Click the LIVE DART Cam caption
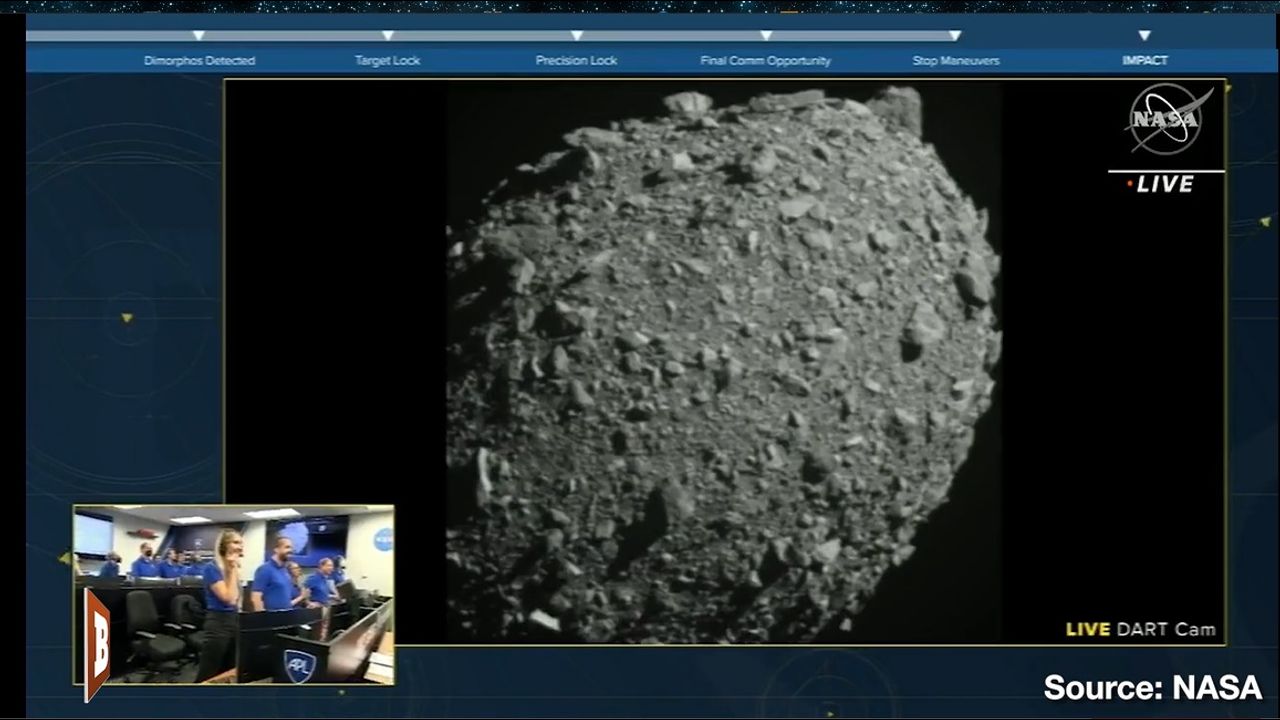 pyautogui.click(x=1140, y=629)
